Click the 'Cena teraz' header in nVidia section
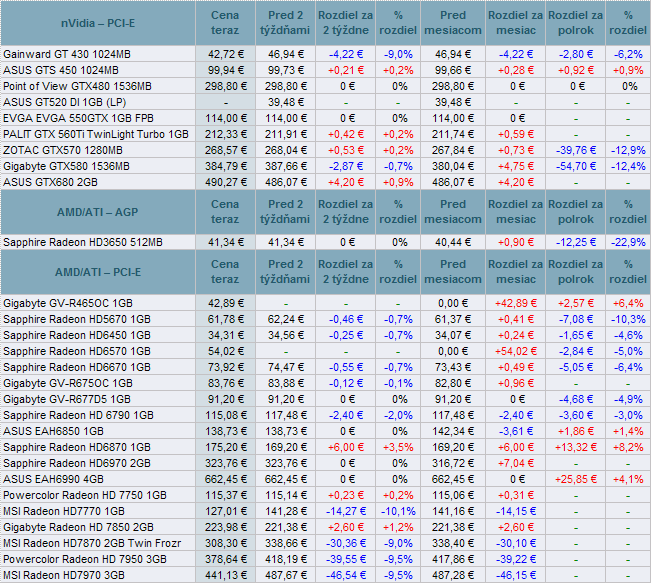651x583 pixels. tap(225, 22)
